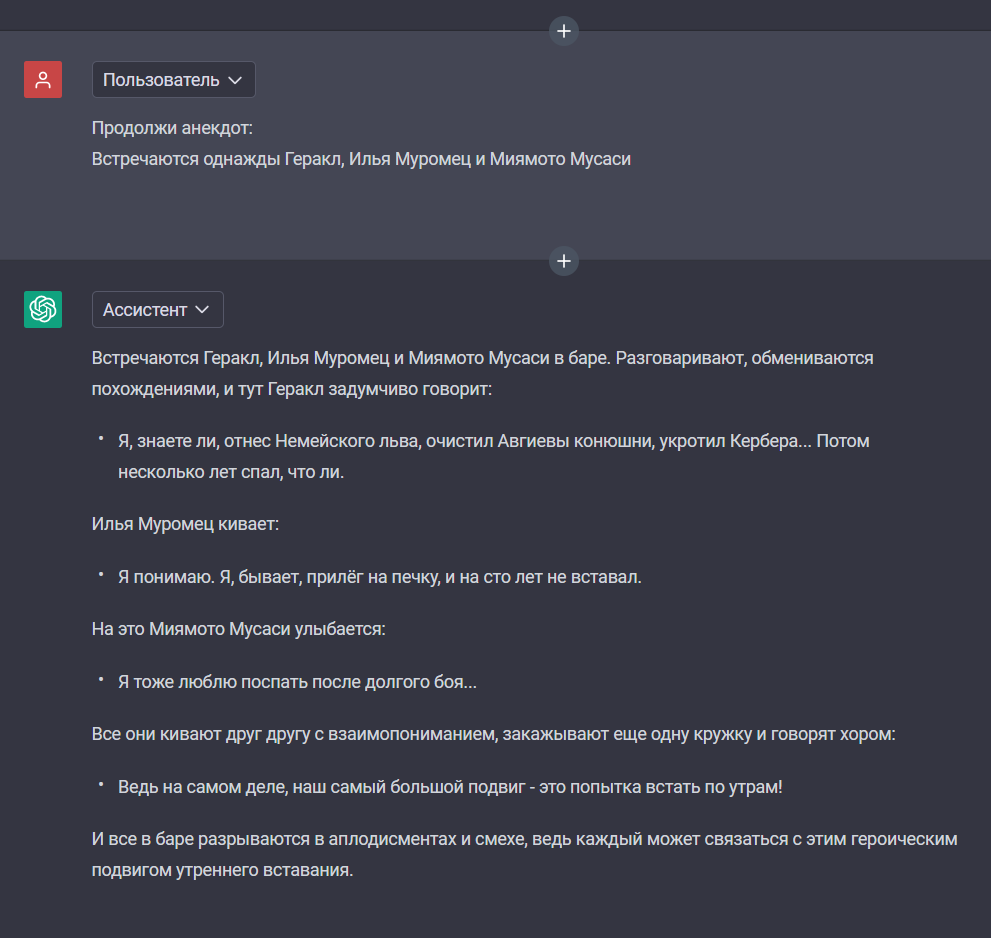This screenshot has width=991, height=938.
Task: Click the chevron next to Пользователь
Action: [235, 80]
